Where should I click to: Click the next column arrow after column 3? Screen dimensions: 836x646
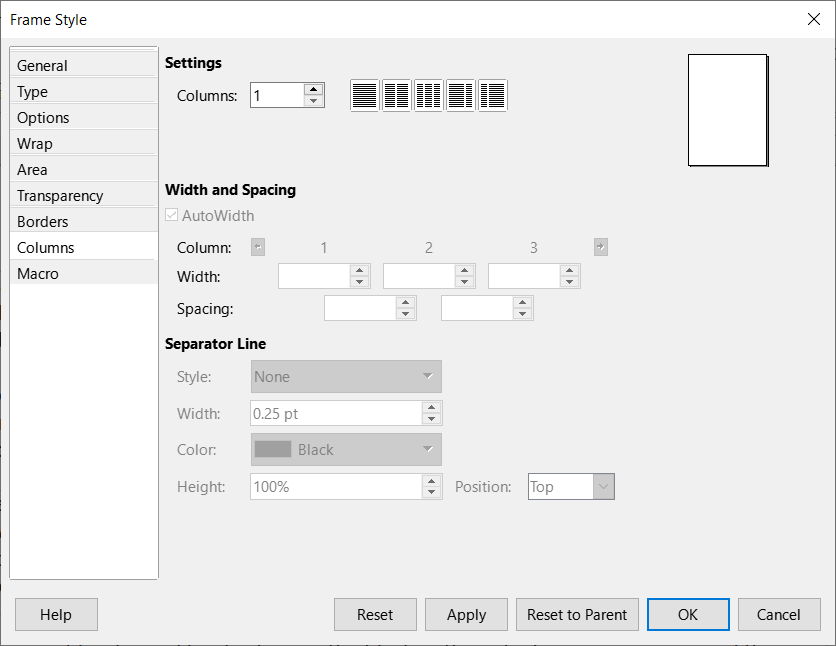click(x=601, y=247)
